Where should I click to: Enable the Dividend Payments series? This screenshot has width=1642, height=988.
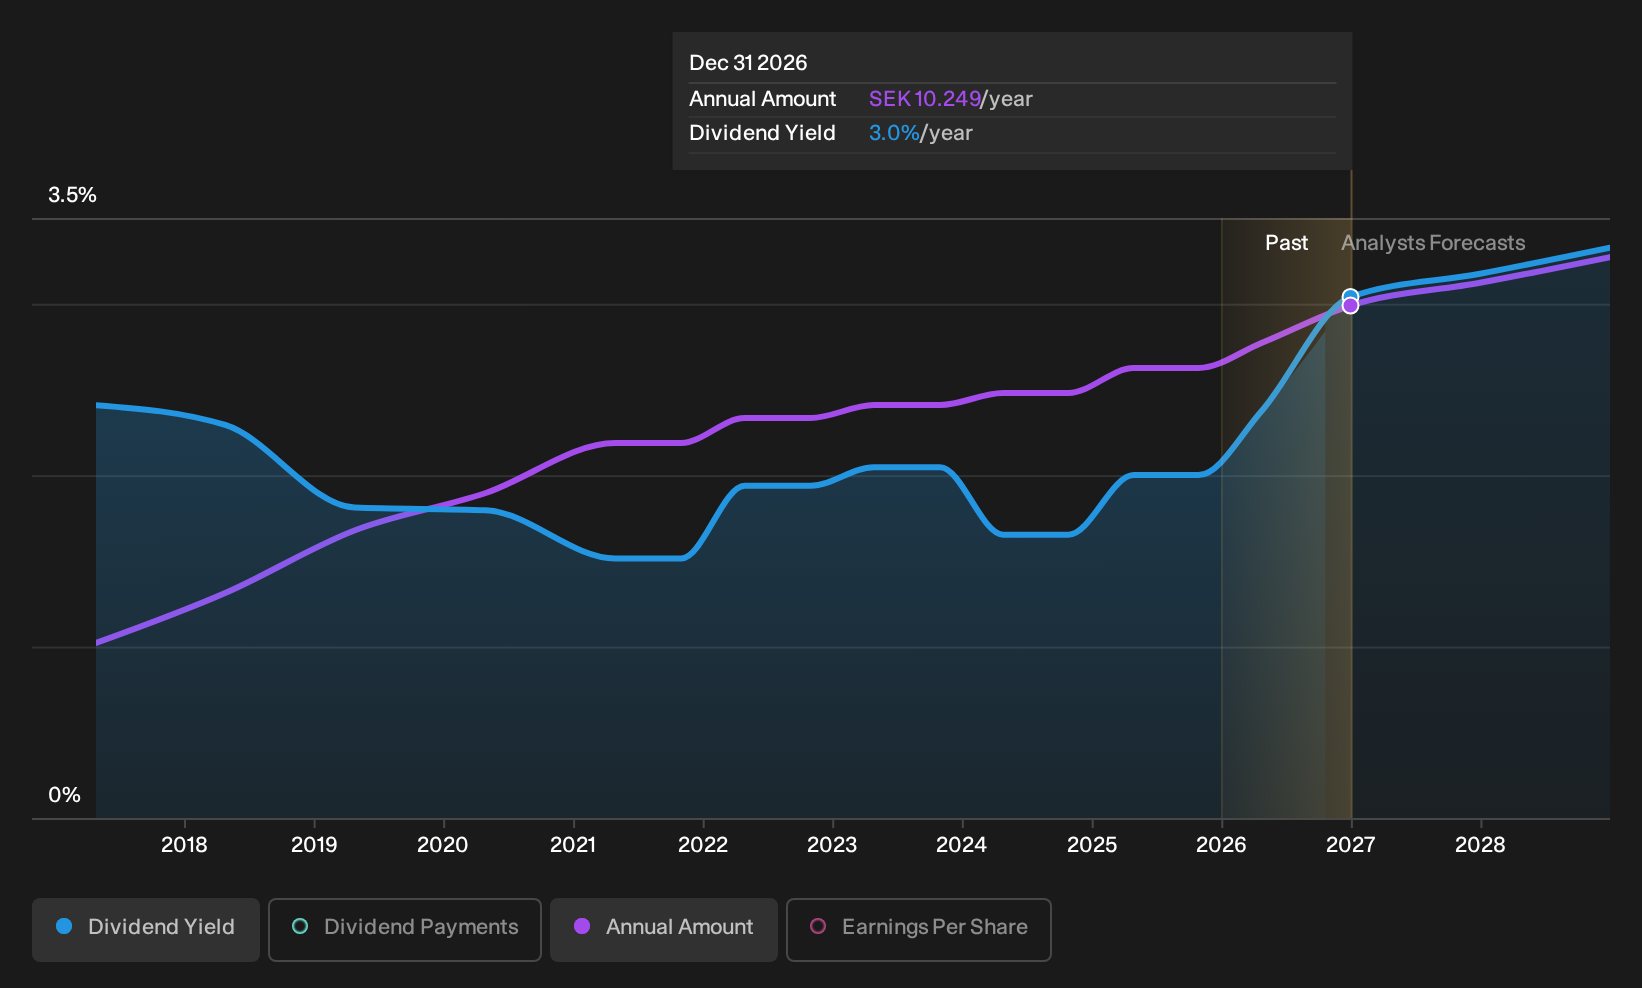405,930
